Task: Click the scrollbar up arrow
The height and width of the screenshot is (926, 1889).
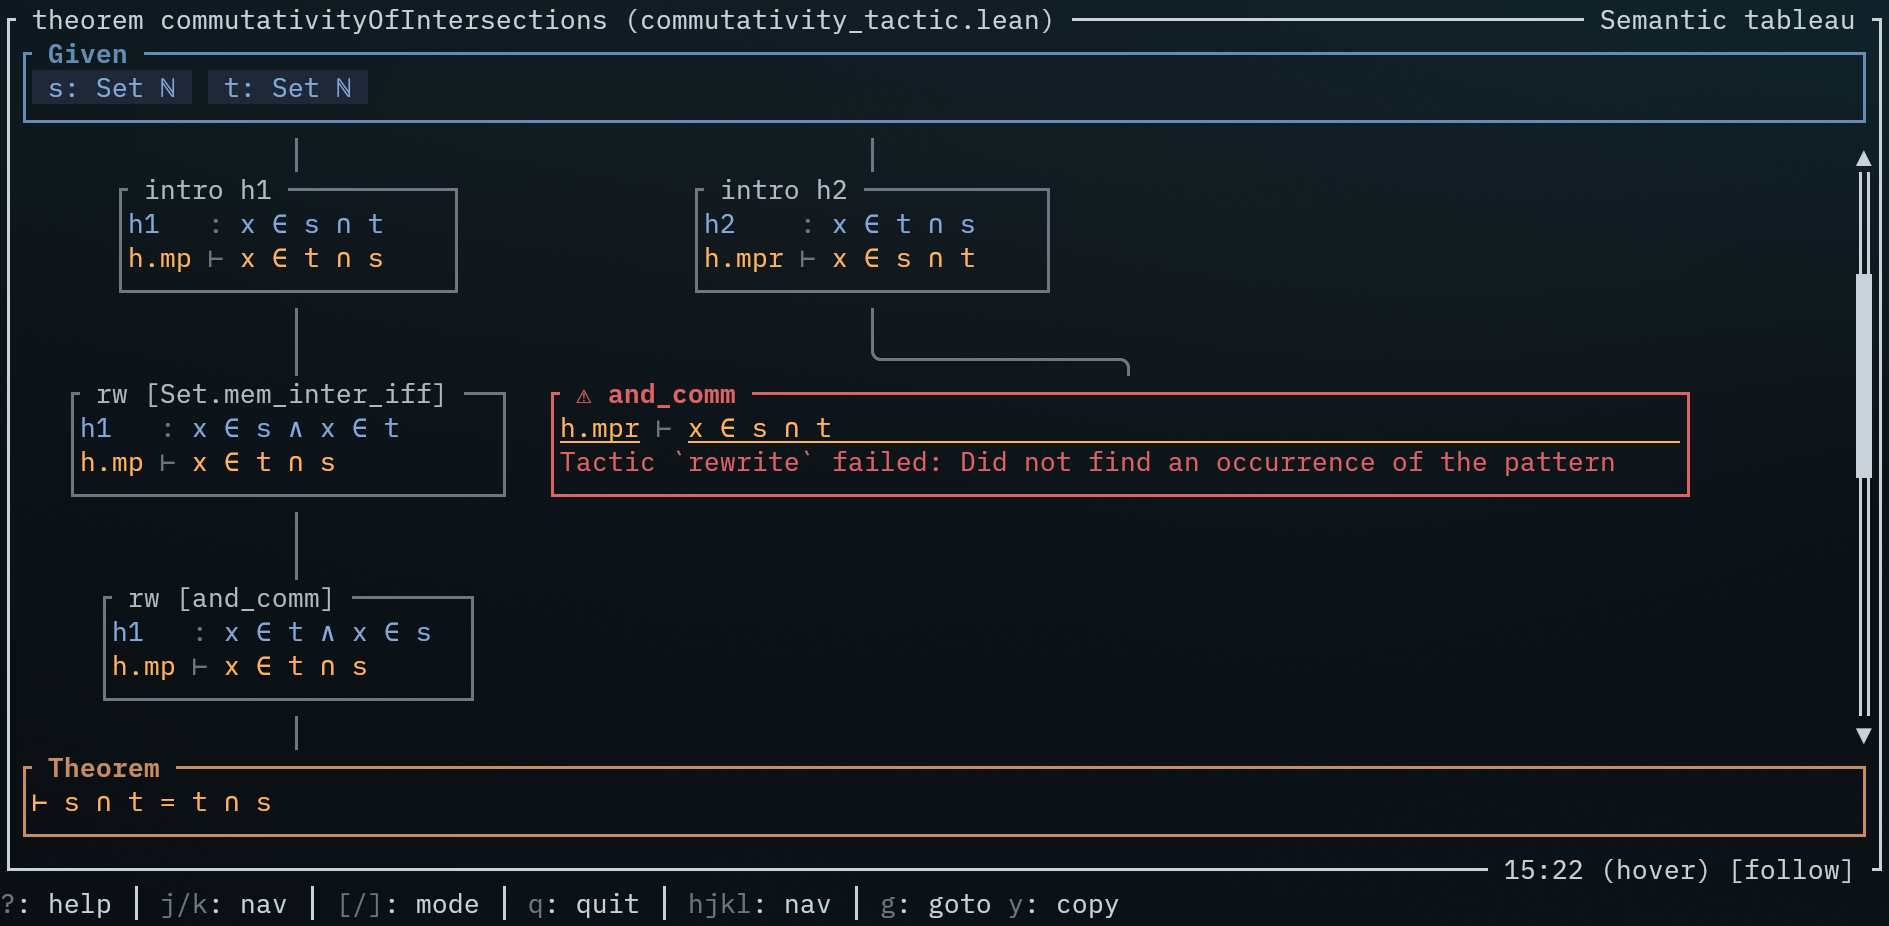Action: point(1863,158)
